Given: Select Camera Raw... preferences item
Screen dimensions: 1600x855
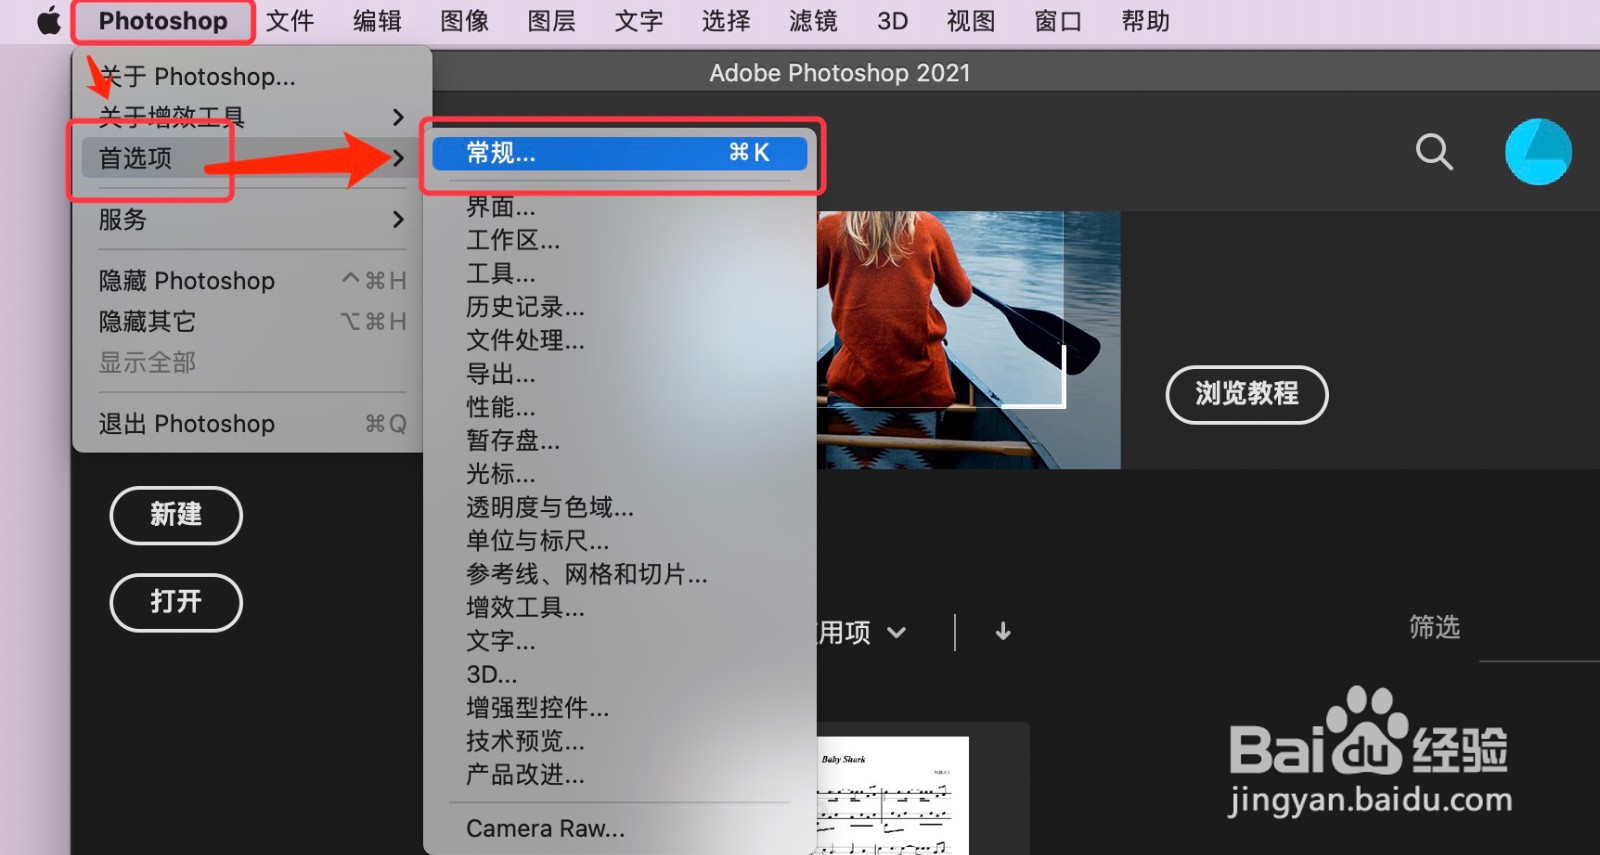Looking at the screenshot, I should tap(620, 829).
